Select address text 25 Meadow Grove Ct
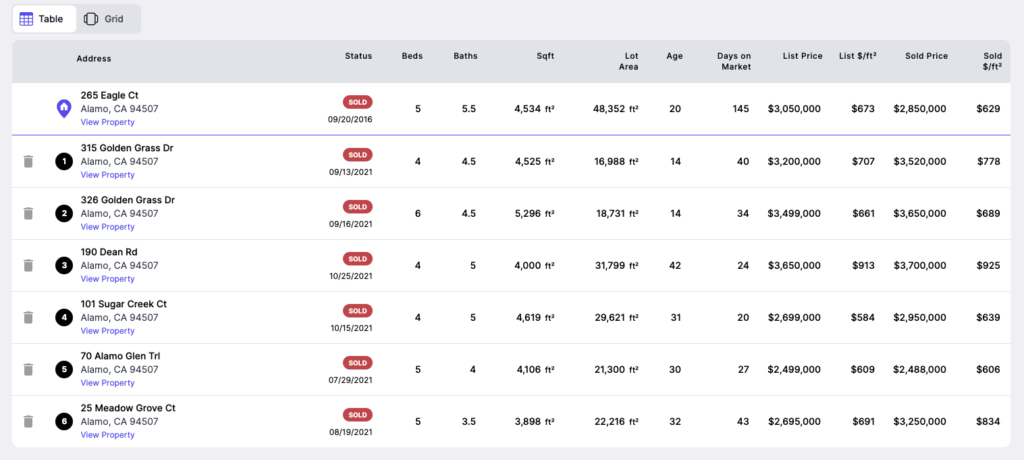 point(128,408)
